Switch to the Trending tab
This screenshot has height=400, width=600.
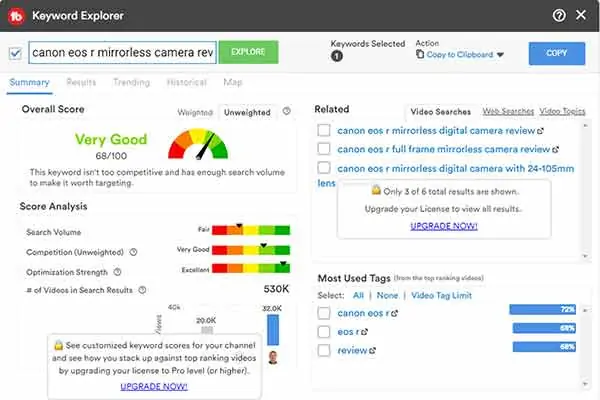(x=131, y=82)
